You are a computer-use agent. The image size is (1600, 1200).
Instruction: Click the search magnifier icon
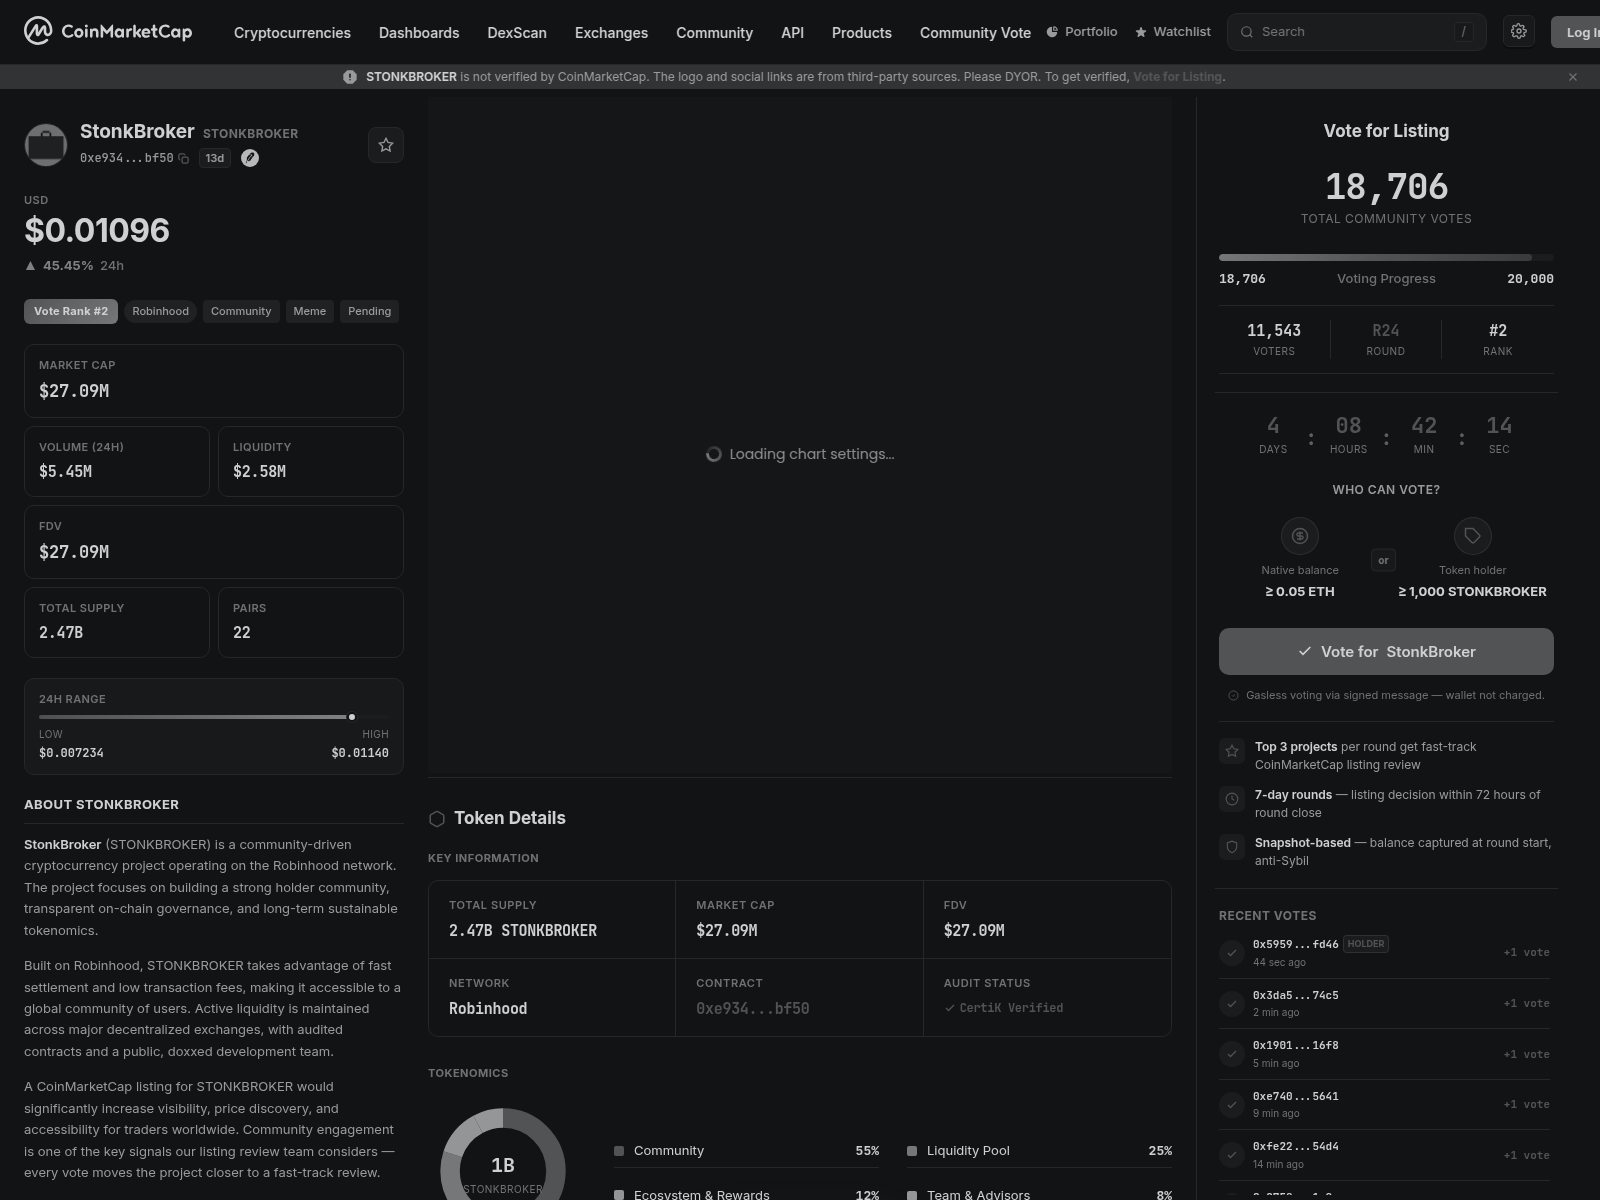1247,32
